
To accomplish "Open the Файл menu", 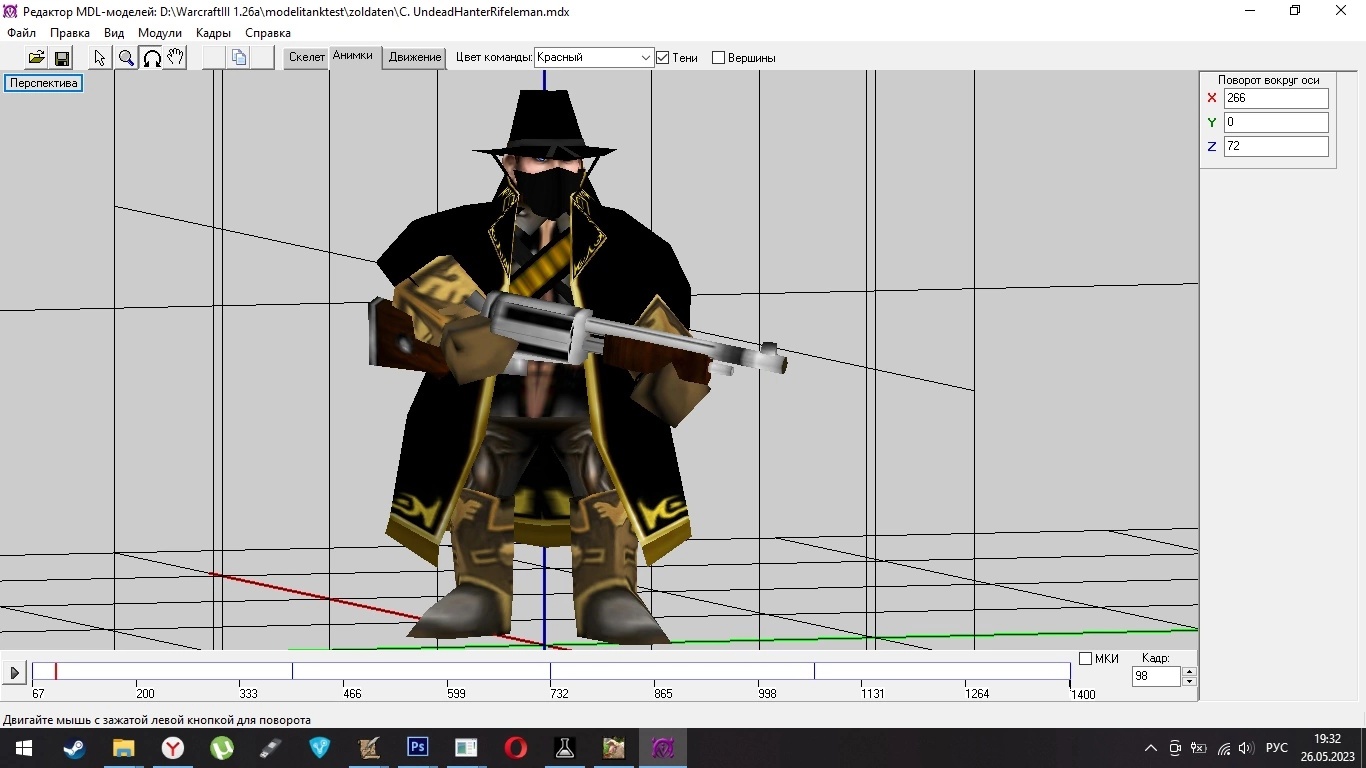I will click(21, 33).
